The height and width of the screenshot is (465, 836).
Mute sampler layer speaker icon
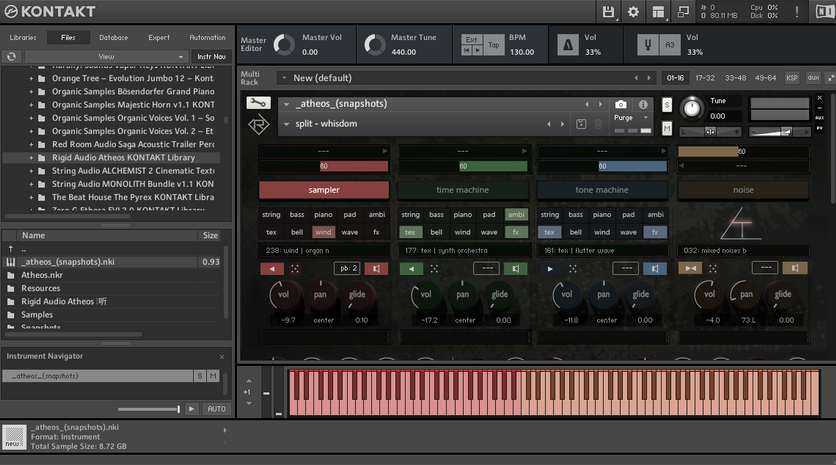(x=376, y=269)
